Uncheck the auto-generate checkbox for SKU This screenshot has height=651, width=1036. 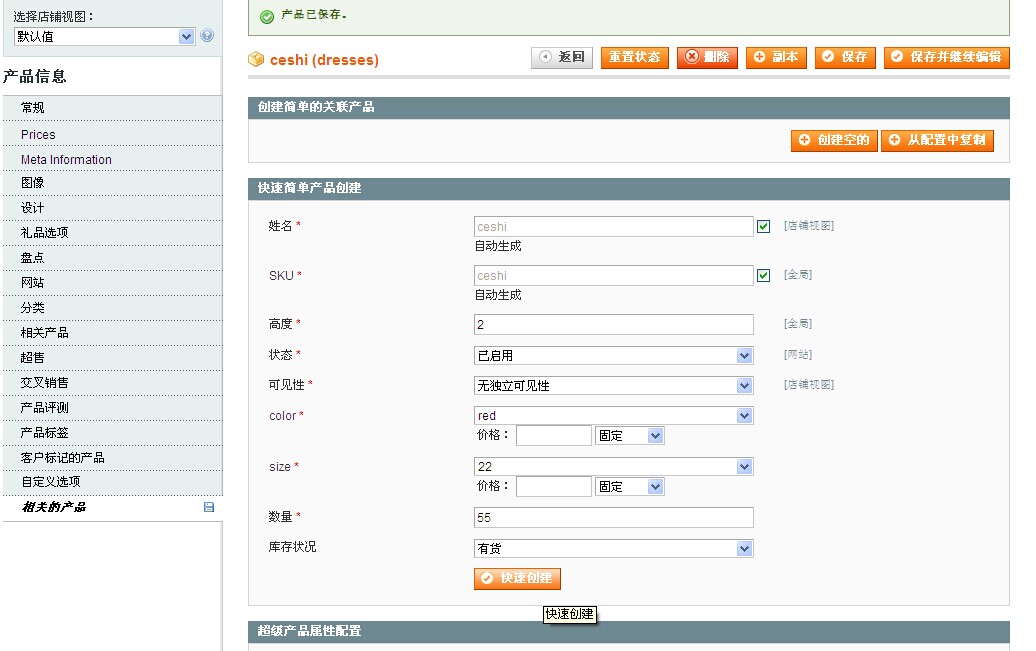coord(764,275)
